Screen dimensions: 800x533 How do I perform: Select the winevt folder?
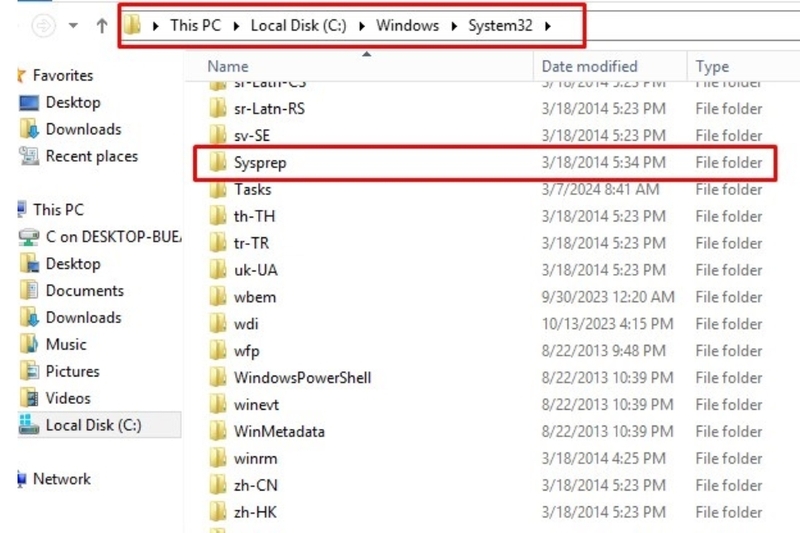[256, 405]
